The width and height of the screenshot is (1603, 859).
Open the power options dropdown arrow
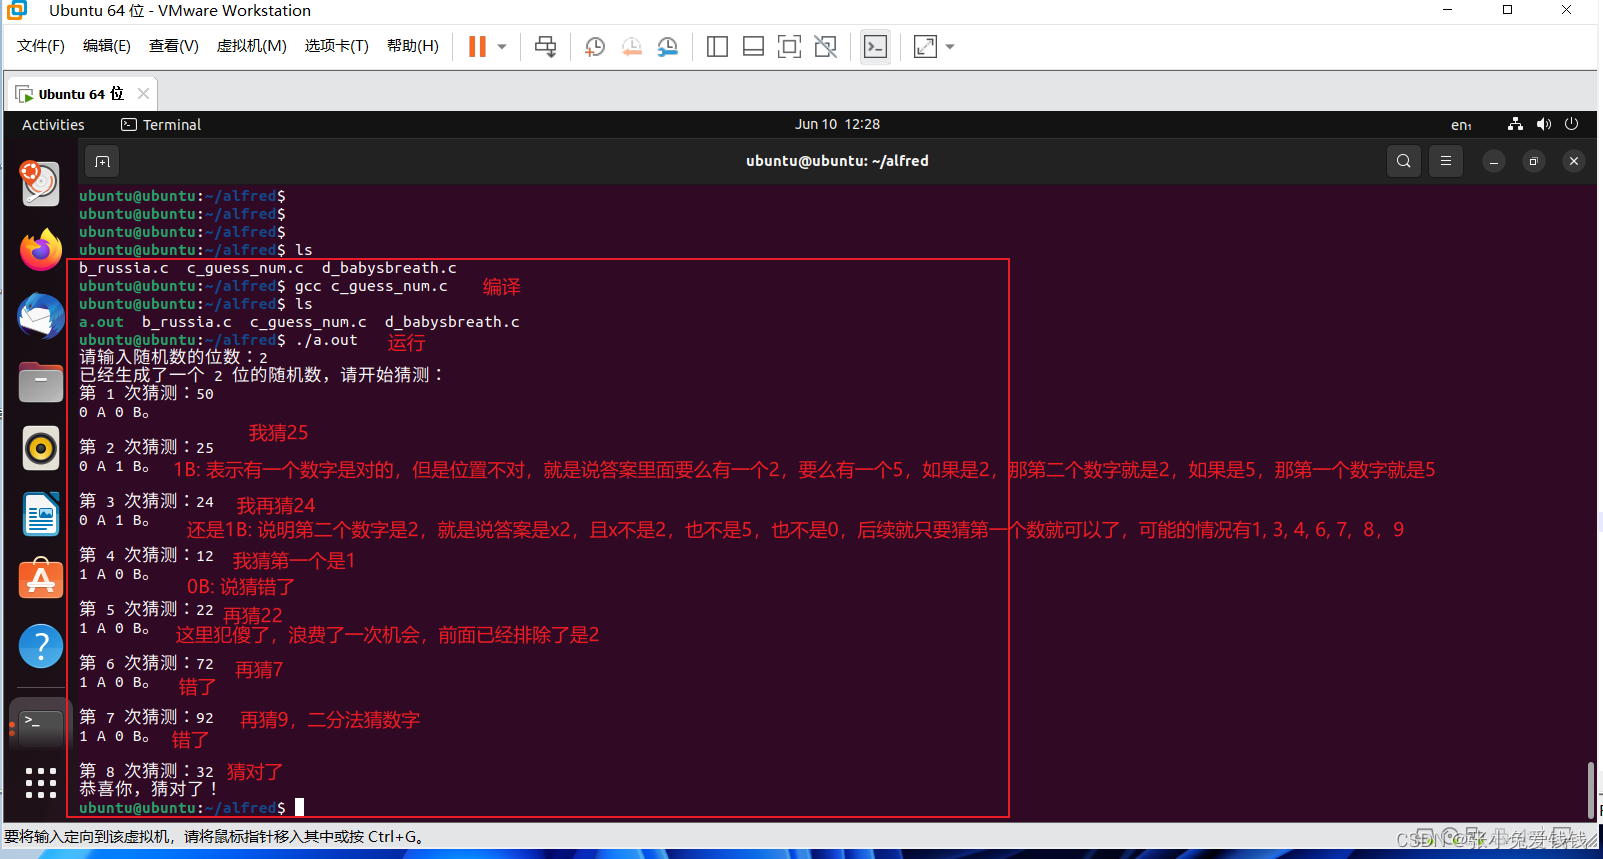click(x=502, y=47)
